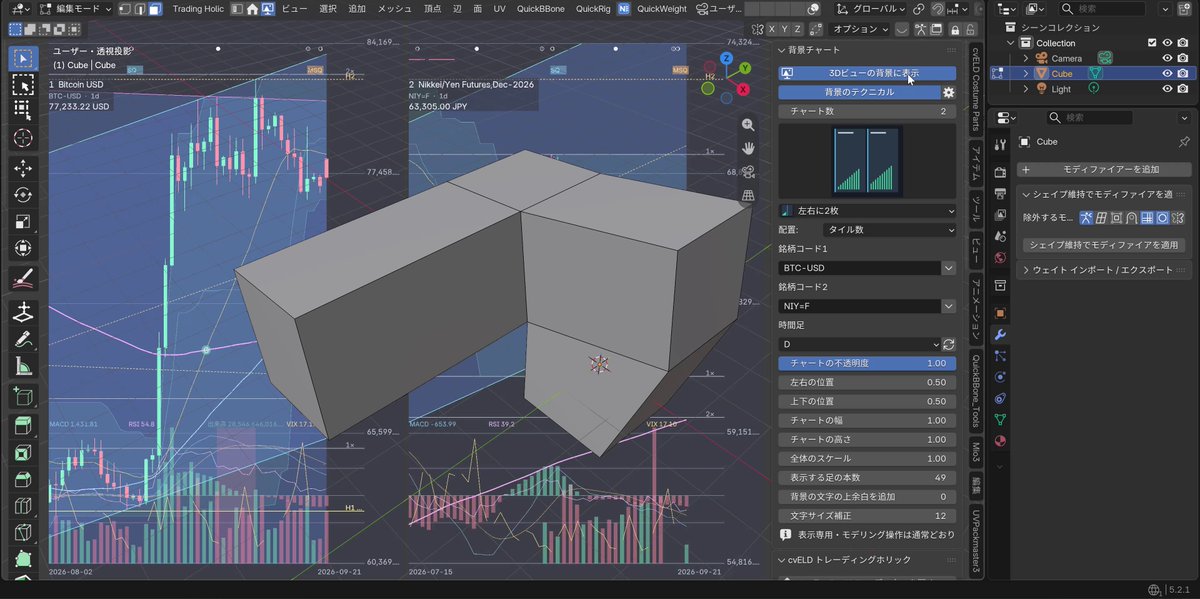Activate the Rotate tool

23,195
